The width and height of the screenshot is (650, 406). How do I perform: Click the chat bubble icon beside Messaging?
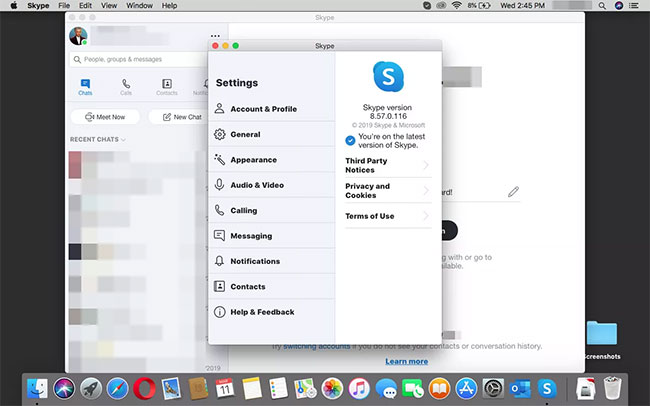[x=219, y=236]
